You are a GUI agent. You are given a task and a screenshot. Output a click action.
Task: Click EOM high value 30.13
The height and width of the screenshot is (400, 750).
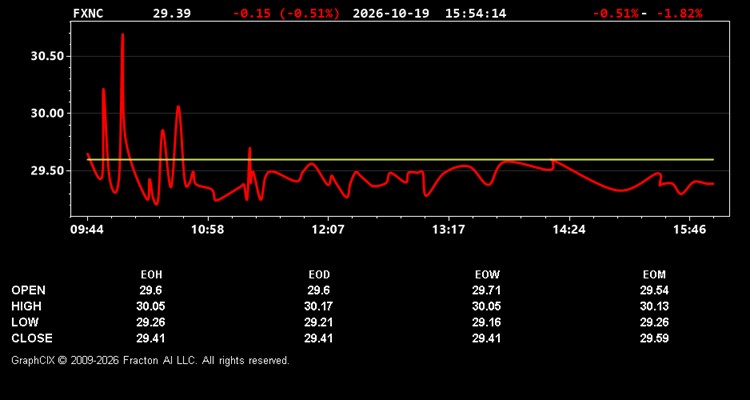[x=654, y=306]
